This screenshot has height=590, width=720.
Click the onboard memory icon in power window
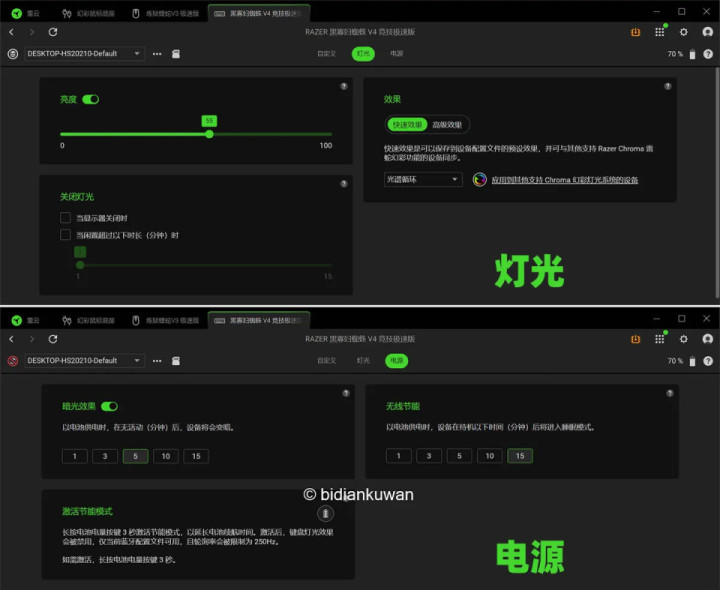click(x=176, y=361)
